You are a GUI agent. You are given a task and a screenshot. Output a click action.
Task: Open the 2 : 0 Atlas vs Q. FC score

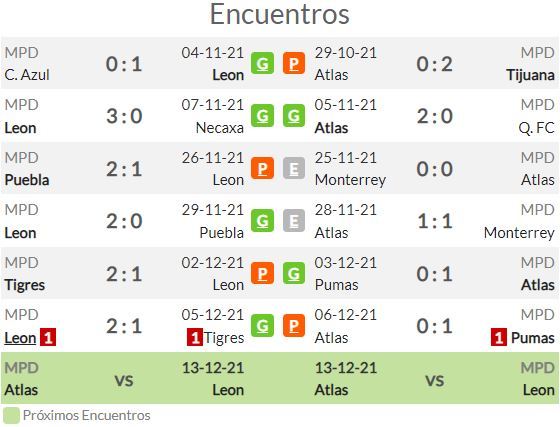(435, 116)
